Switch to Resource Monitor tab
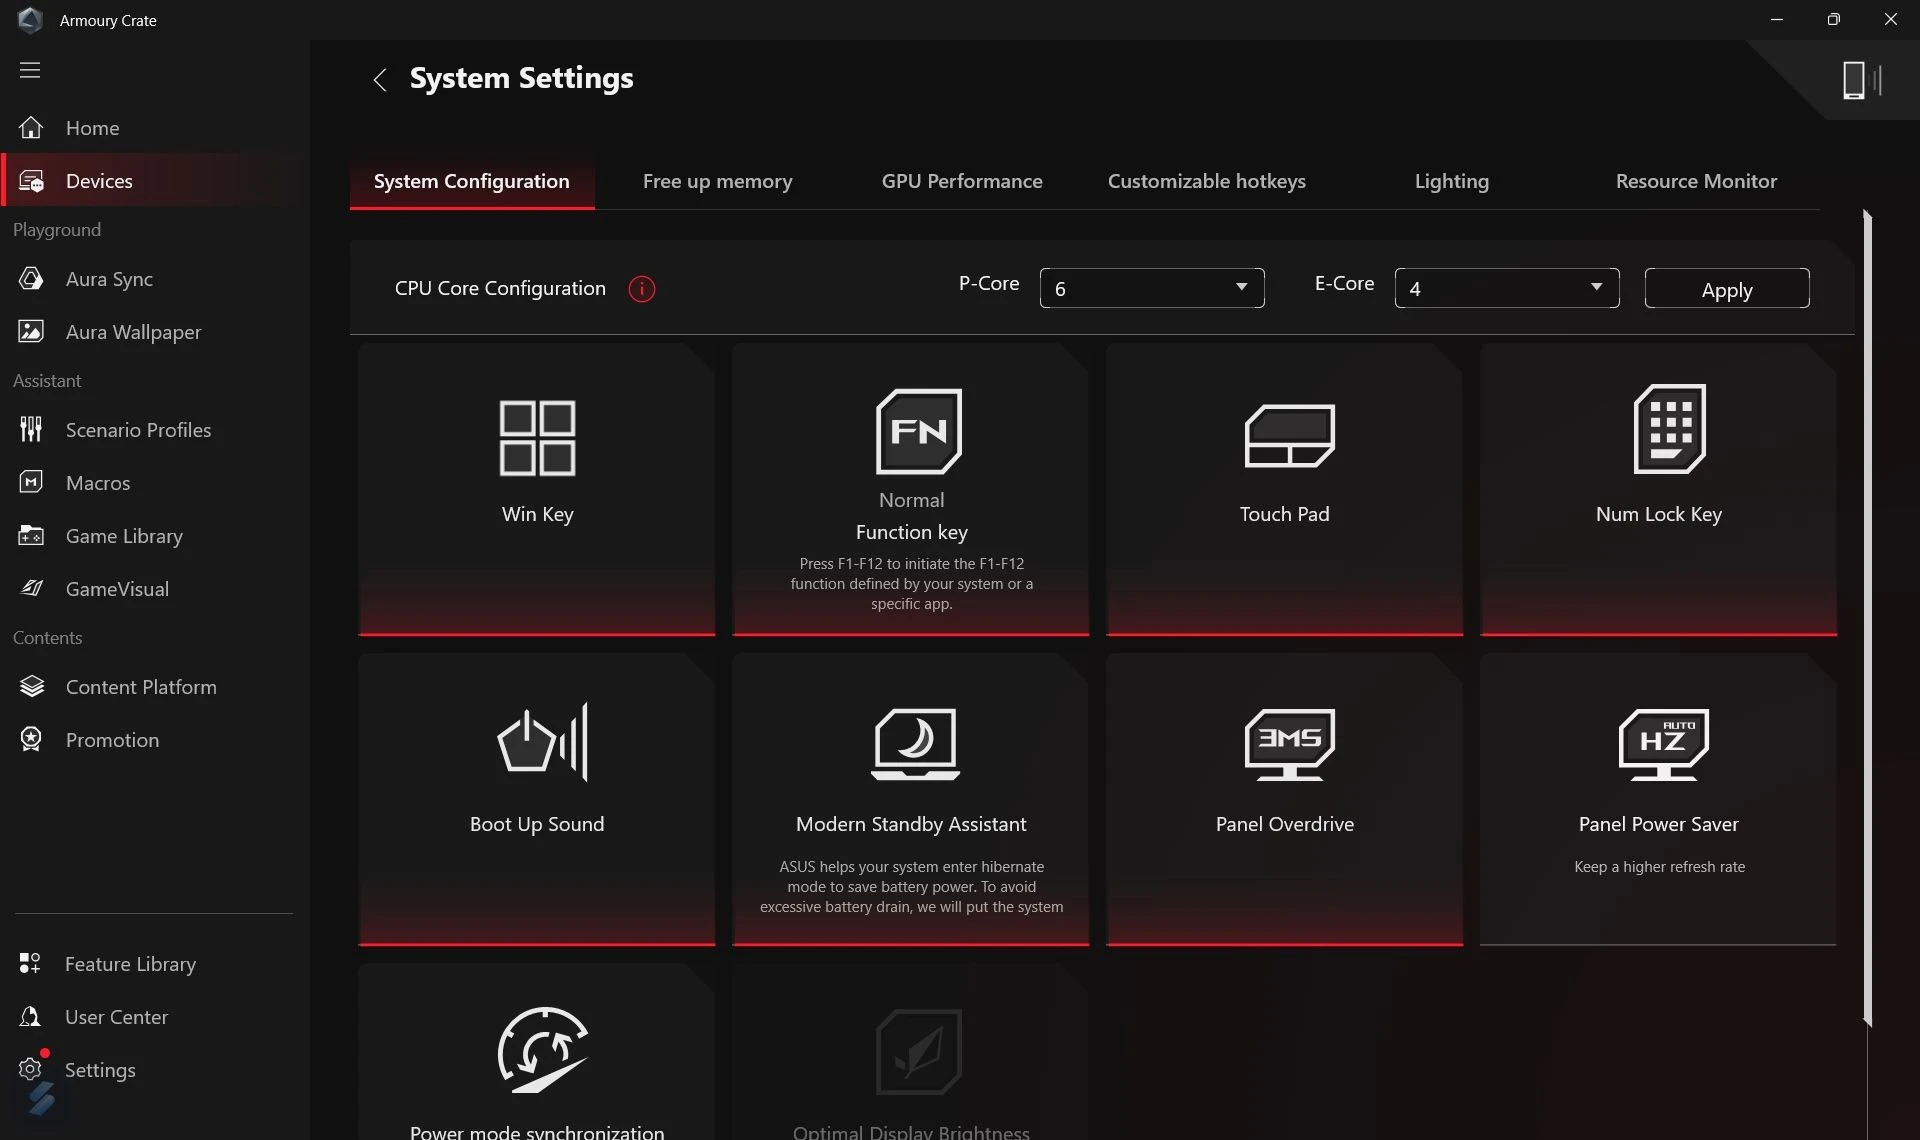The image size is (1920, 1140). coord(1697,182)
